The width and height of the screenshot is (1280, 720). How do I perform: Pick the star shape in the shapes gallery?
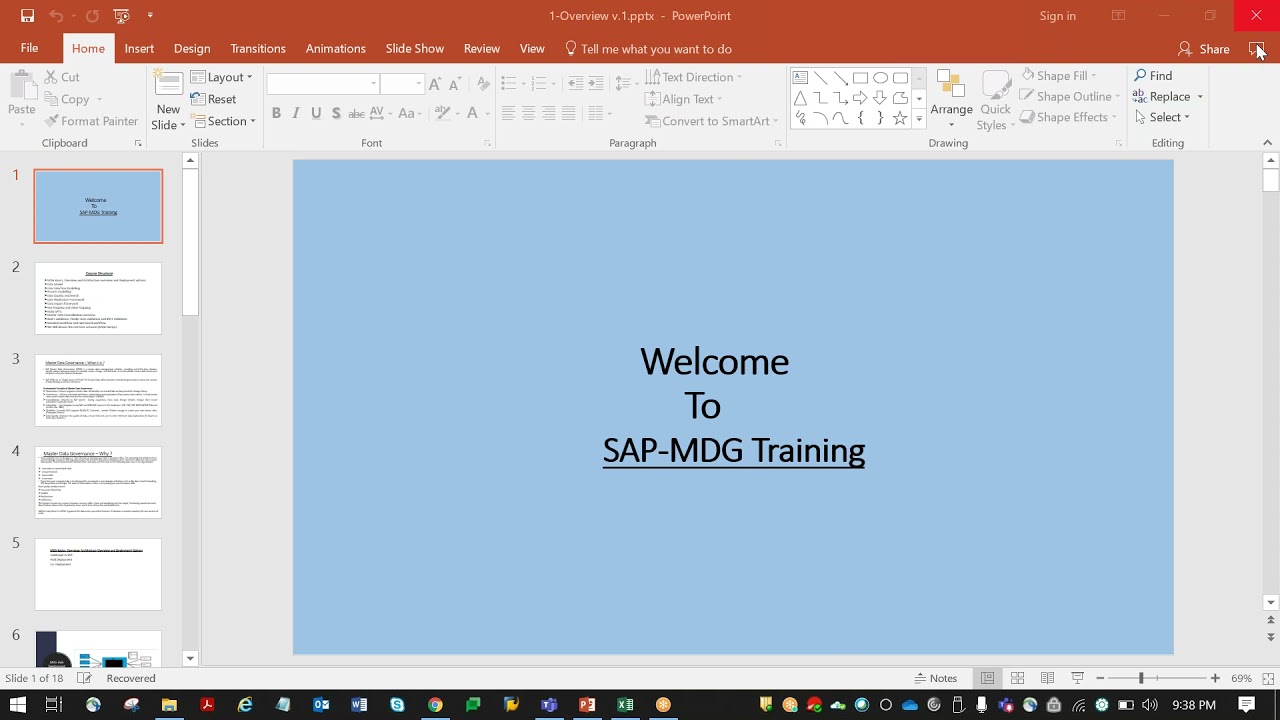tap(900, 118)
